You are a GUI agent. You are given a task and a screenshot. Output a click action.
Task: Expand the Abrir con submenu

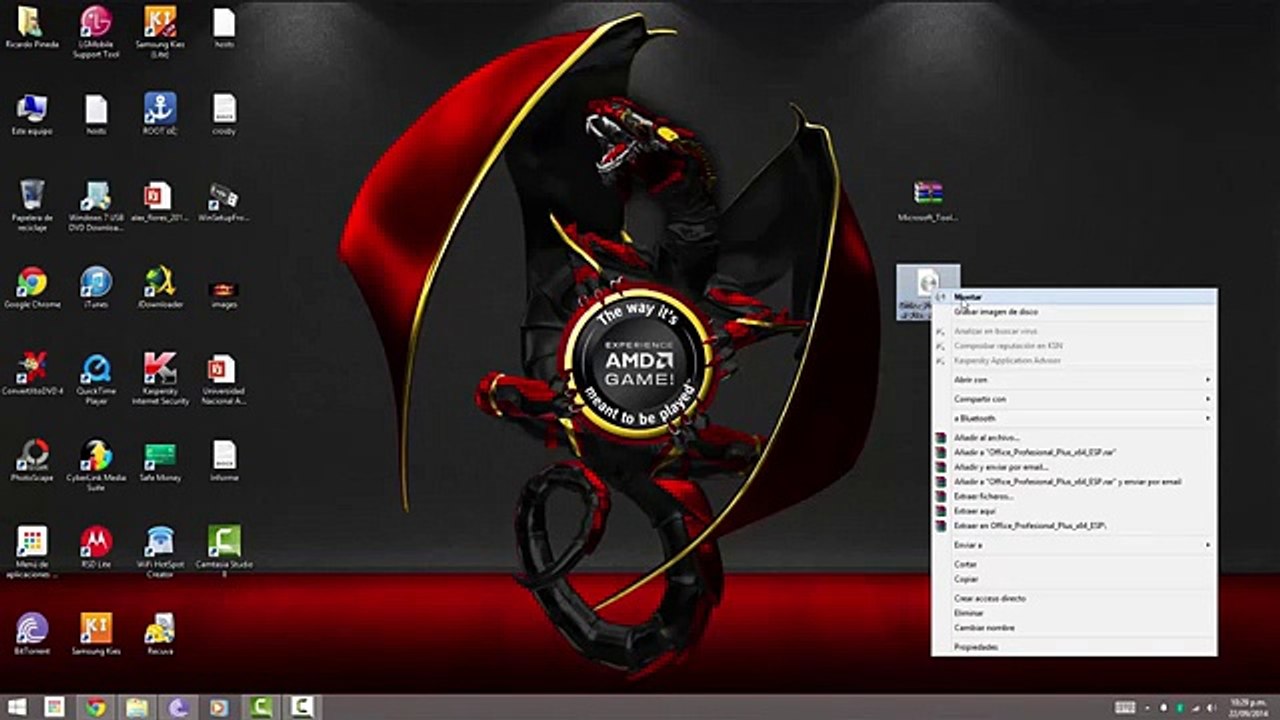[1074, 380]
